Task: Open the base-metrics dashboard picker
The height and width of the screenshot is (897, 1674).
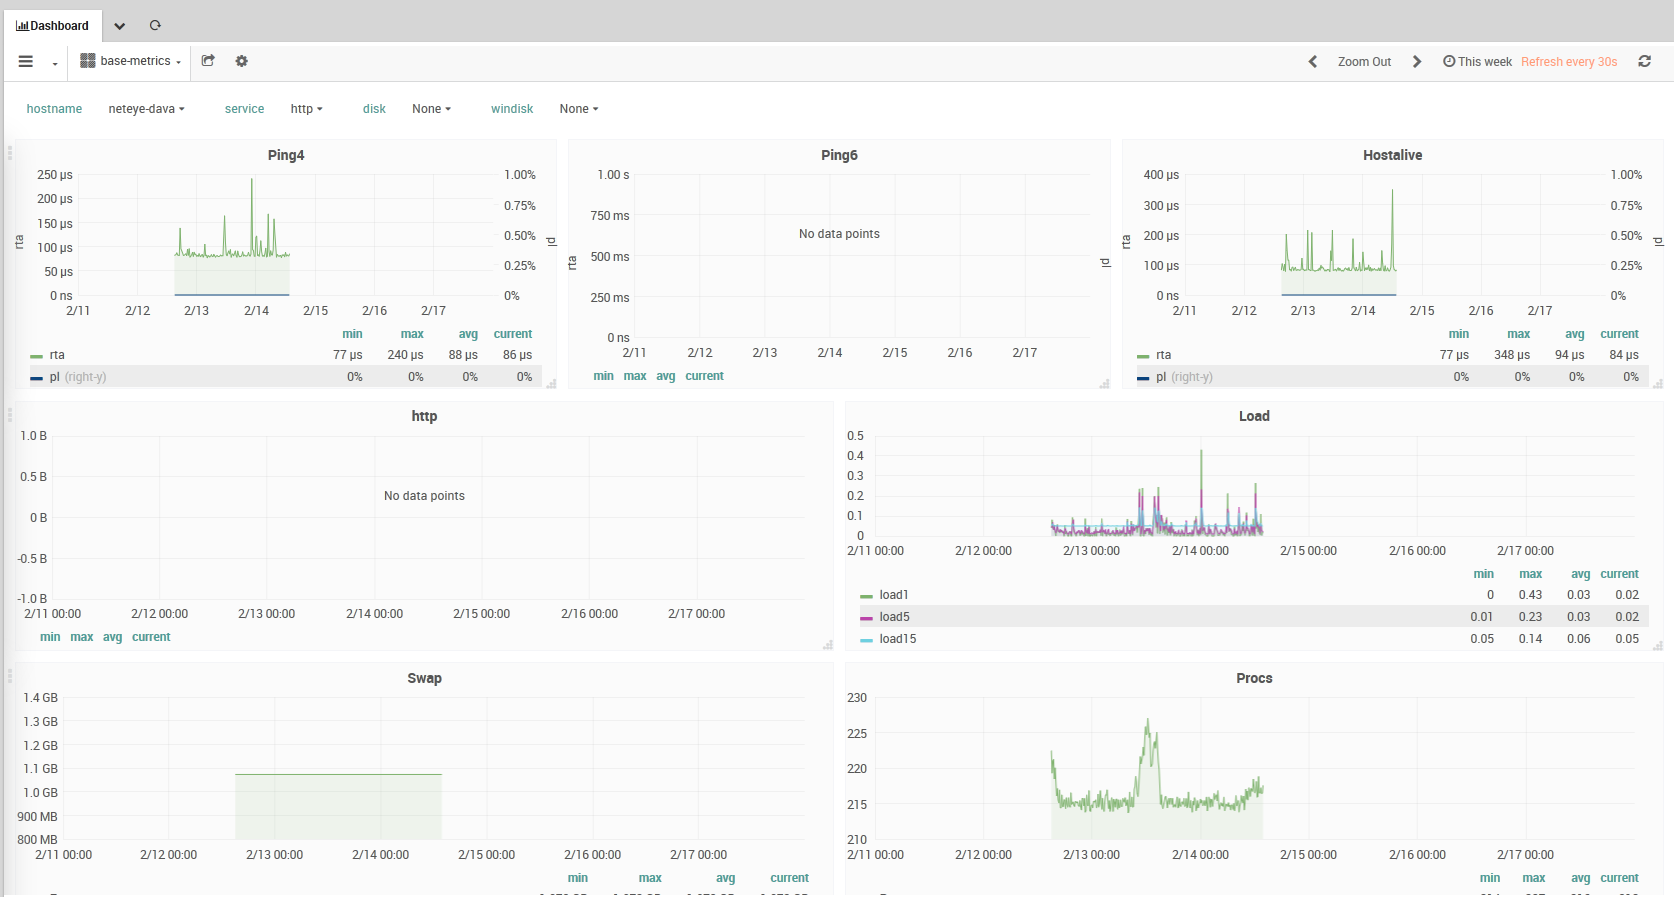Action: pyautogui.click(x=131, y=61)
